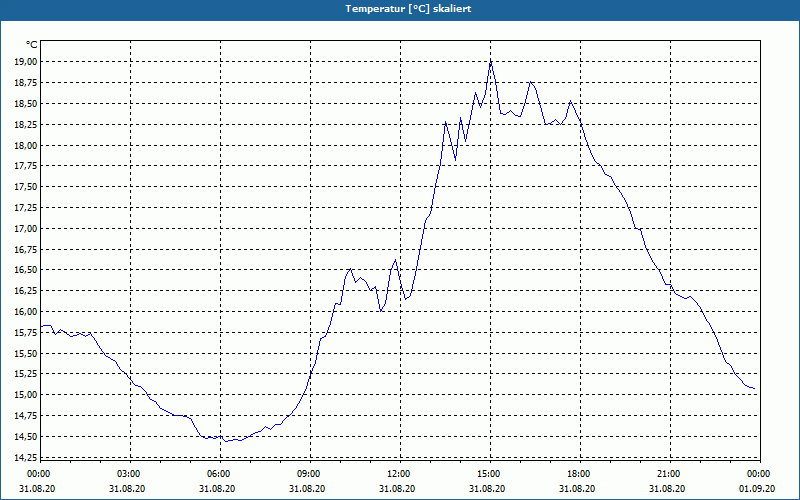Viewport: 800px width, 500px height.
Task: Select the 17,75 y-axis value
Action: coord(28,166)
